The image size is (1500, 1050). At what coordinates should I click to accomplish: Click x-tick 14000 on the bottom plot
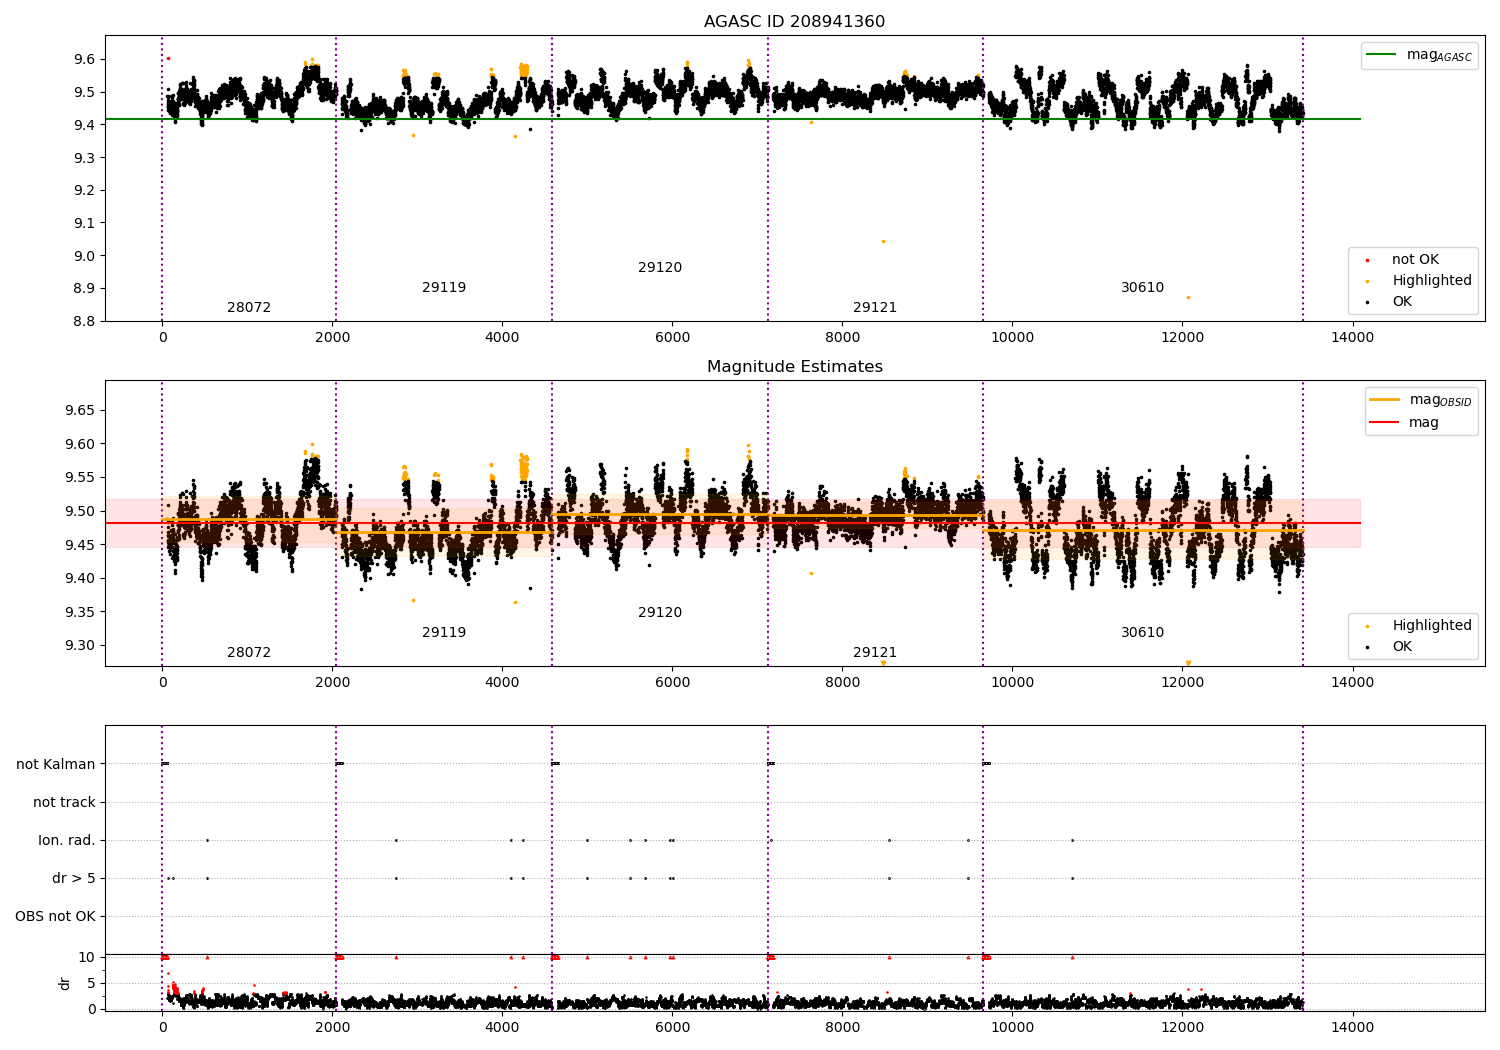point(1353,1027)
